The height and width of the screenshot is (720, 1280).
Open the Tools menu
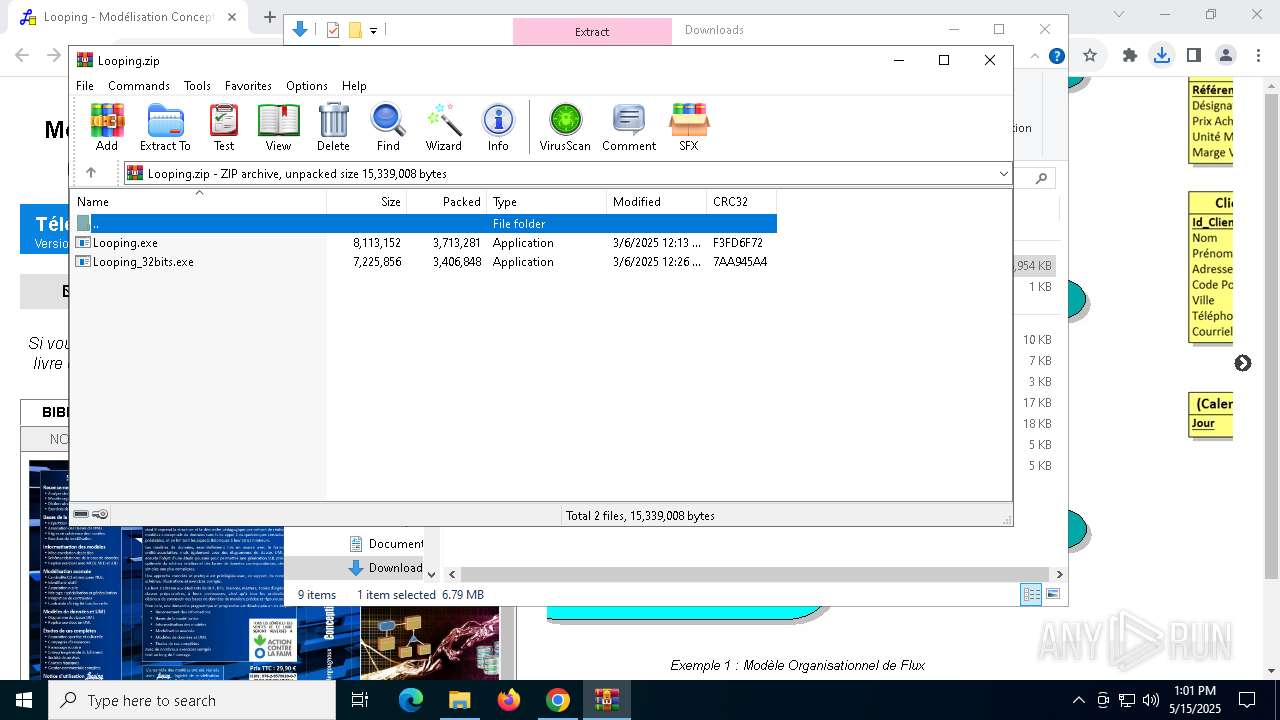197,86
